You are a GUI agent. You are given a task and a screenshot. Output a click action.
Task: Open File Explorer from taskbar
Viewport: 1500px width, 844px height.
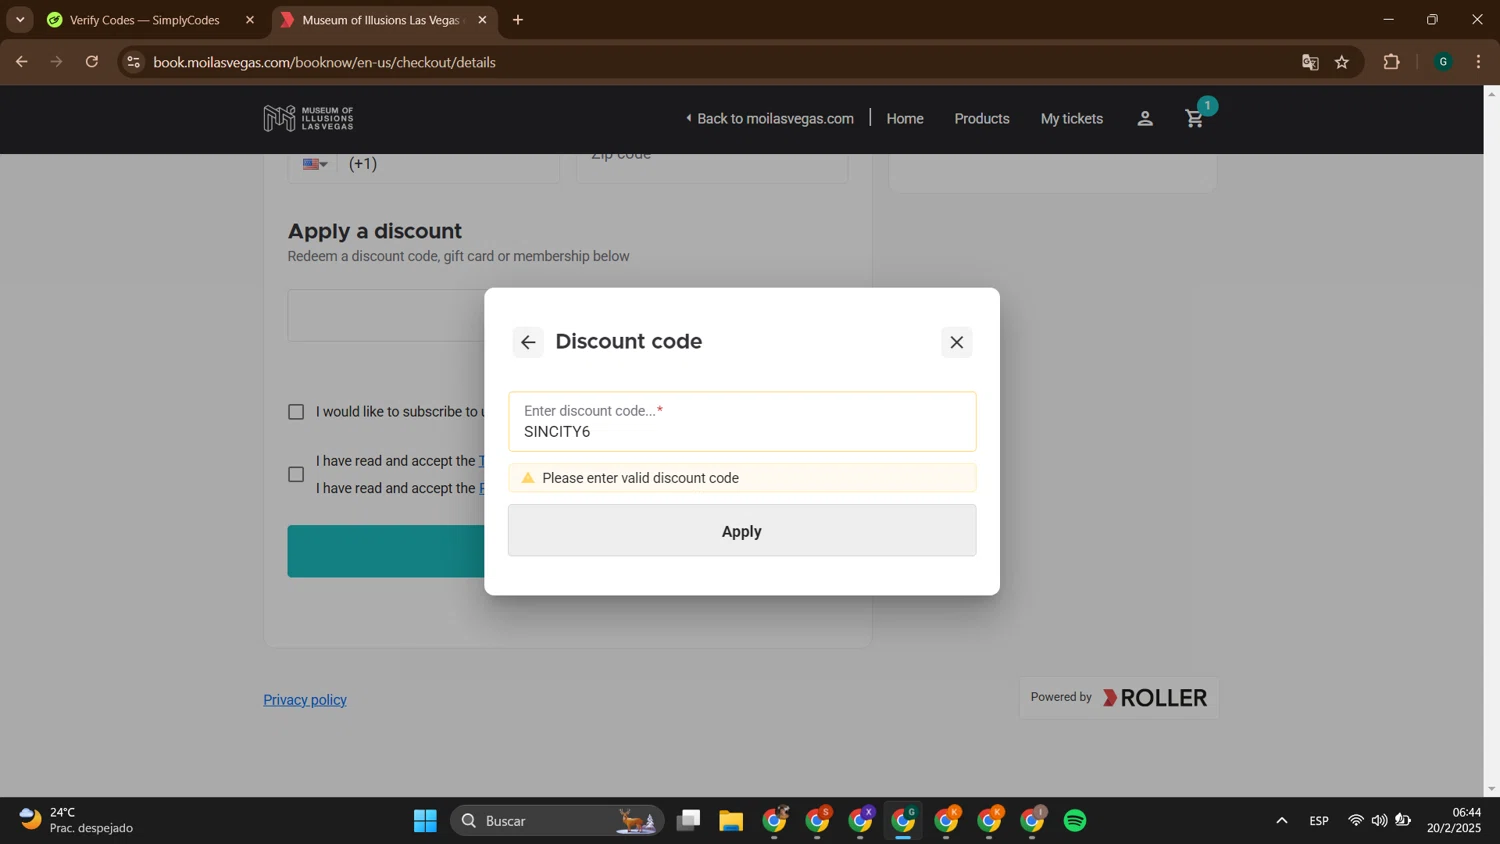pos(731,821)
